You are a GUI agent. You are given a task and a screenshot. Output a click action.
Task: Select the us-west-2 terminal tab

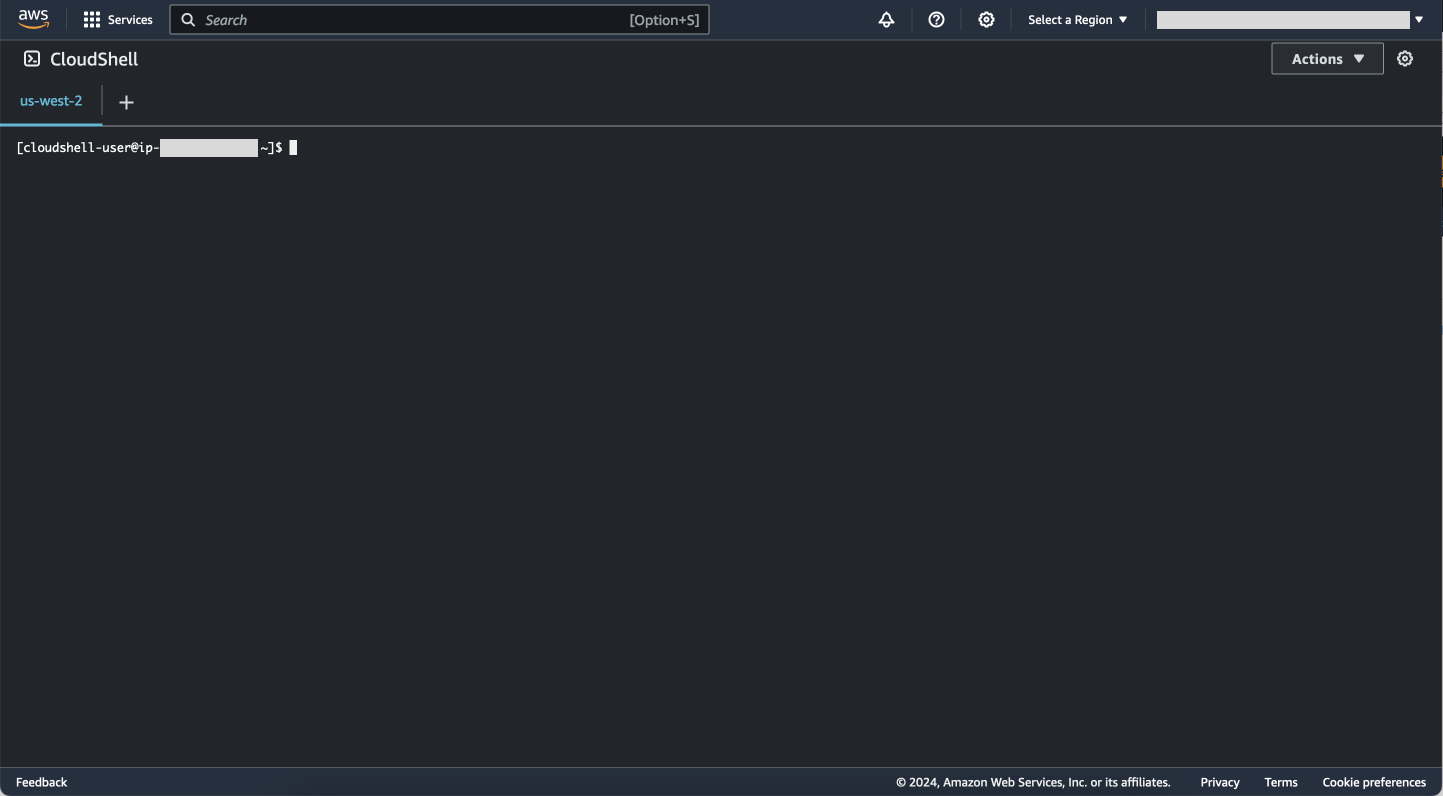[x=51, y=101]
